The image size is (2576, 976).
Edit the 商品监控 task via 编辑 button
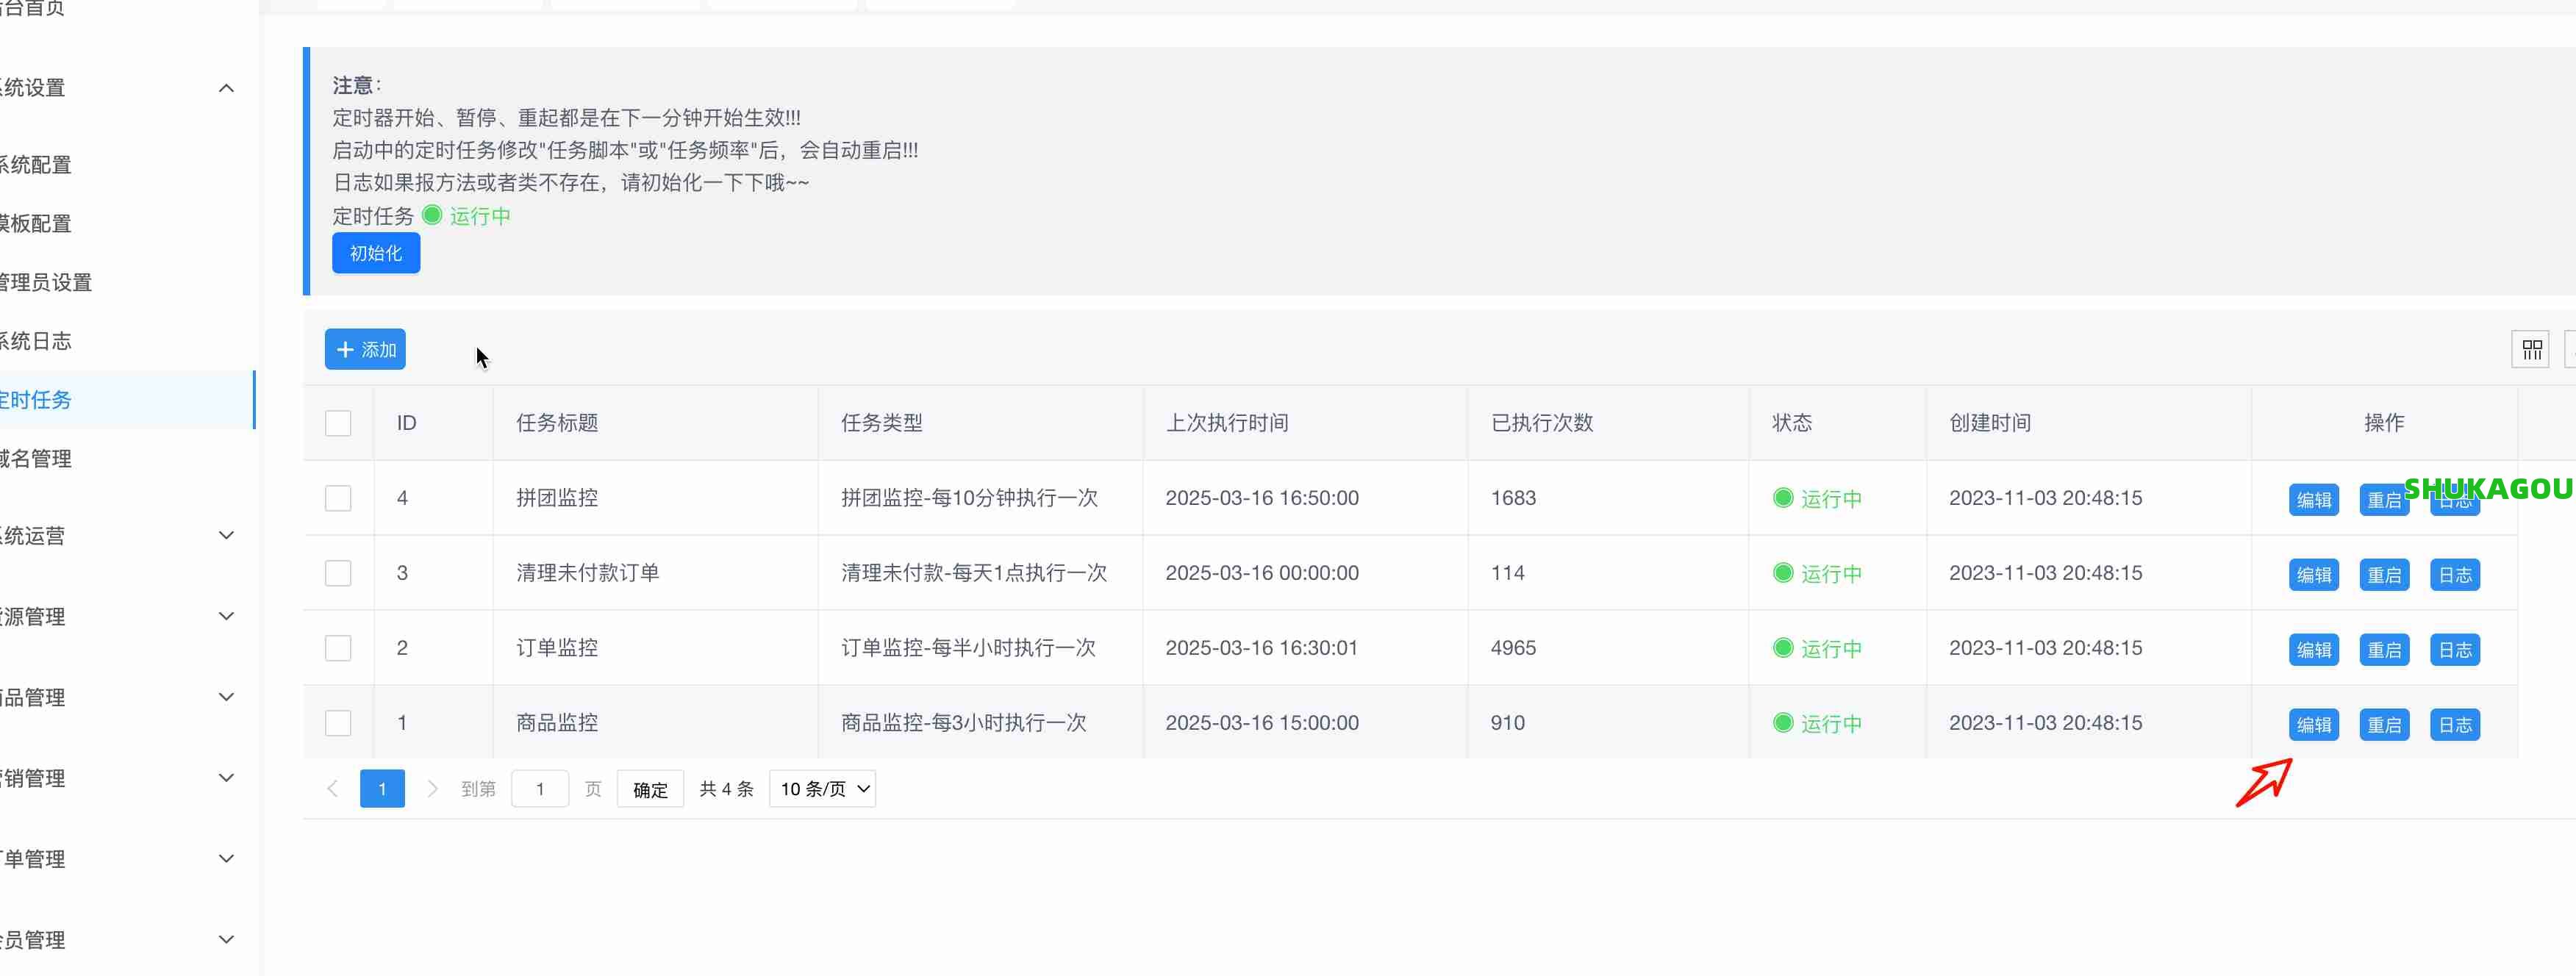pyautogui.click(x=2313, y=724)
